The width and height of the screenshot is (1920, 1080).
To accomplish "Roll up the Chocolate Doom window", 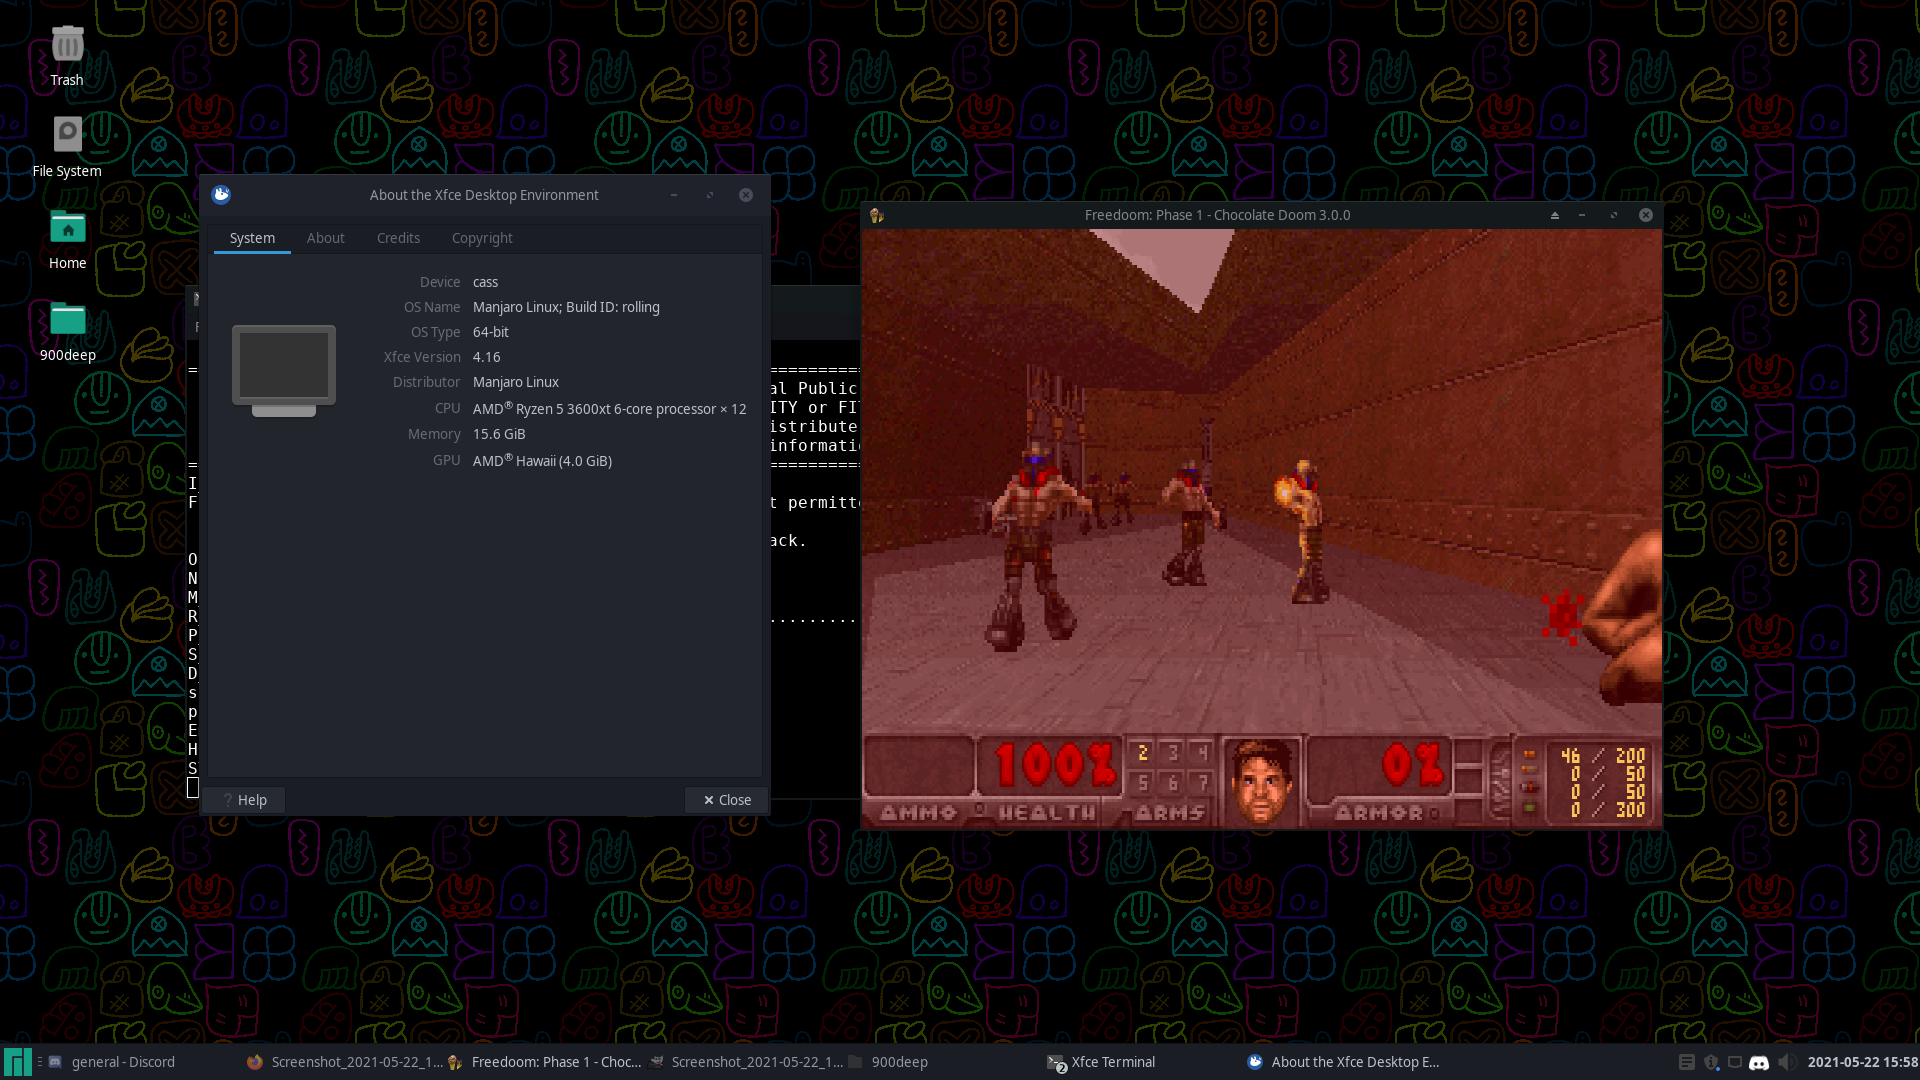I will tap(1554, 215).
